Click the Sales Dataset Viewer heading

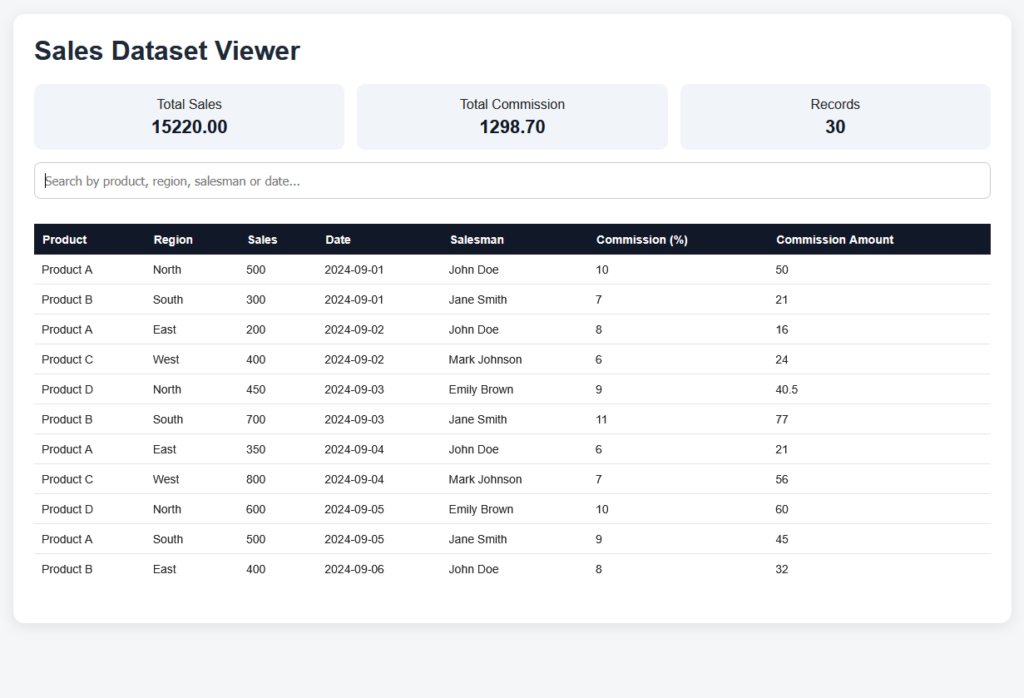167,51
